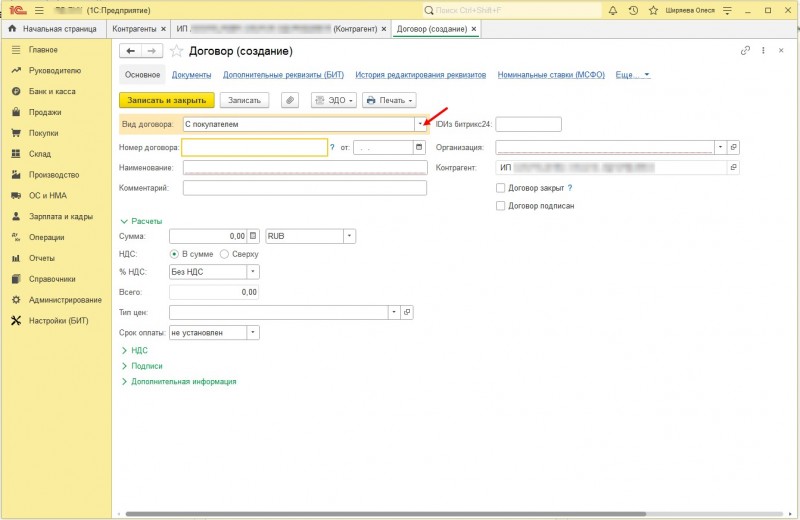This screenshot has width=800, height=520.
Task: Check the Договор подписан checkbox
Action: (501, 205)
